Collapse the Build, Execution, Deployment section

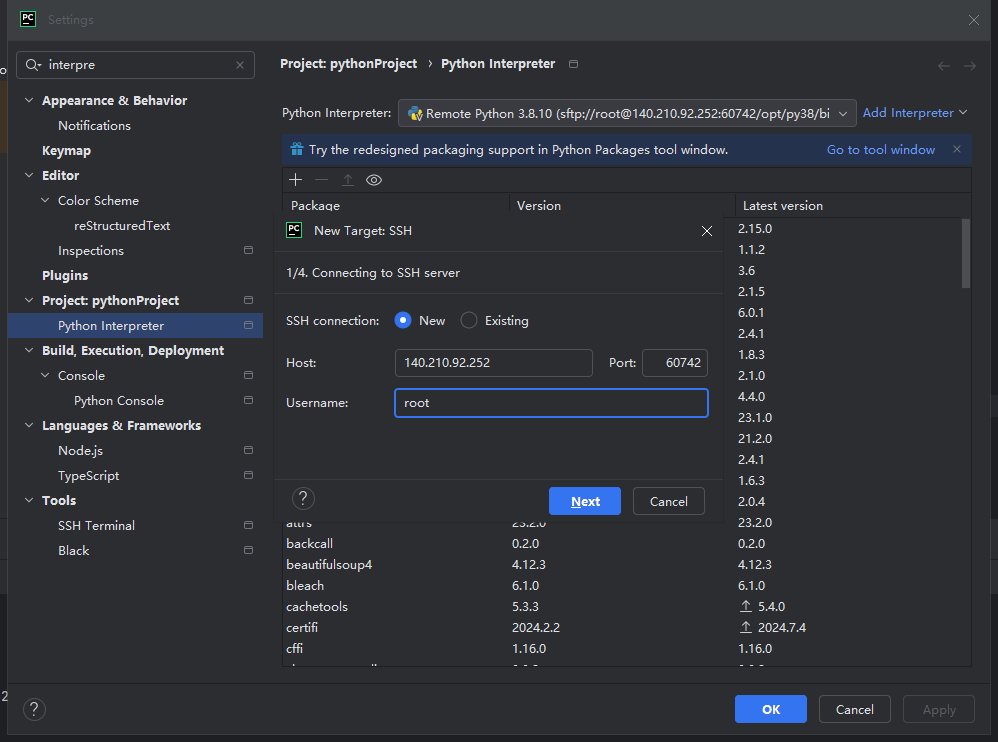(29, 350)
